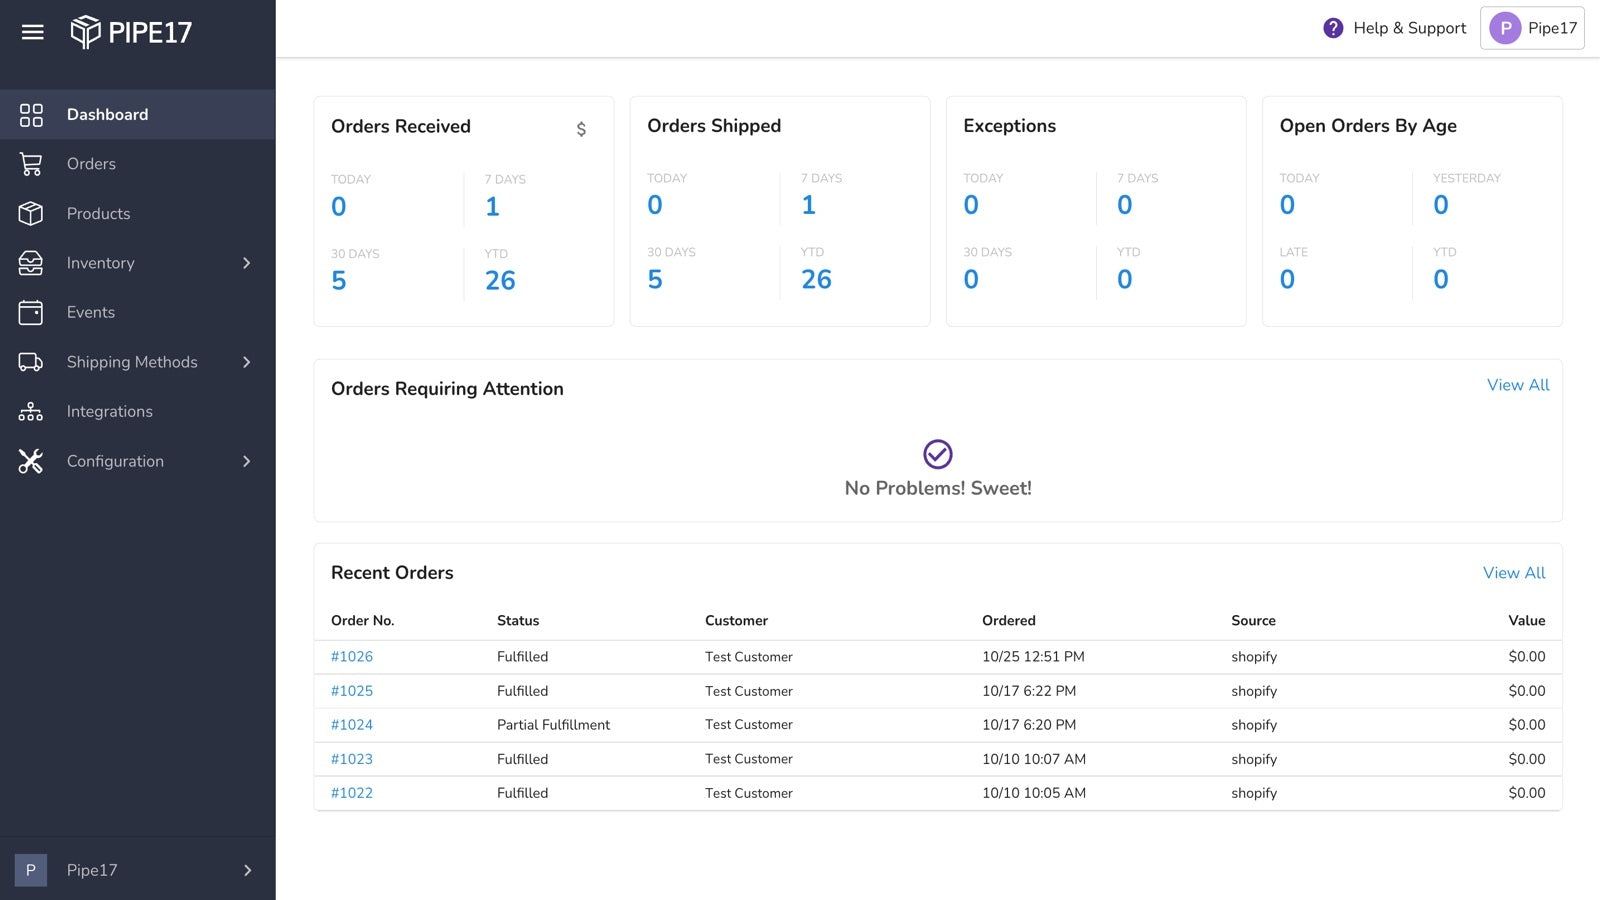Click the Help & Support question mark icon
The image size is (1600, 900).
pos(1333,28)
